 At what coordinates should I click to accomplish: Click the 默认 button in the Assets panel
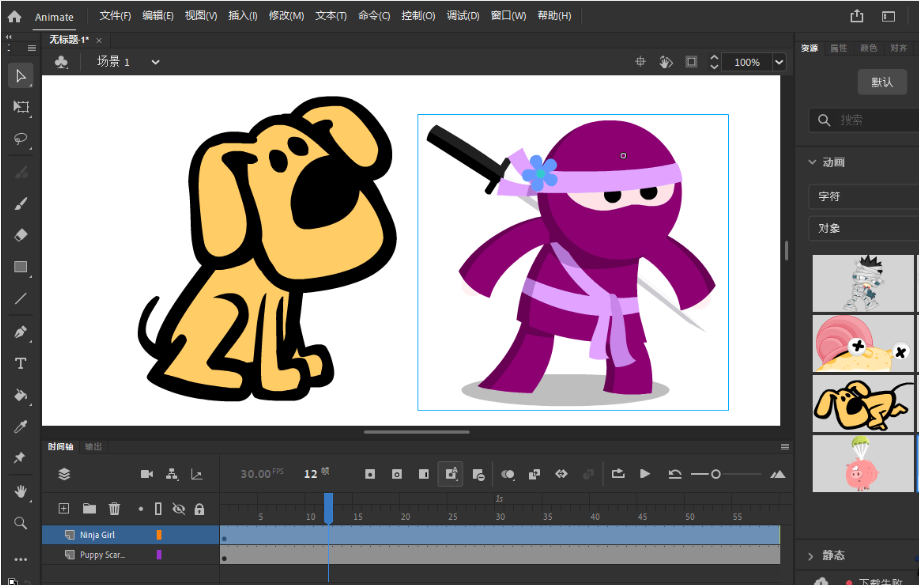[x=881, y=81]
